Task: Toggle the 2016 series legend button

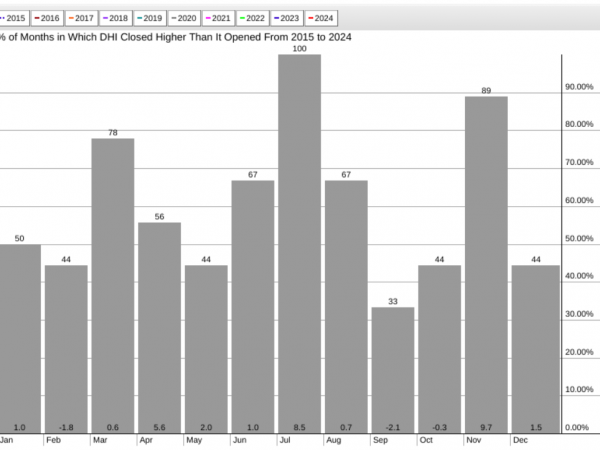Action: tap(47, 18)
